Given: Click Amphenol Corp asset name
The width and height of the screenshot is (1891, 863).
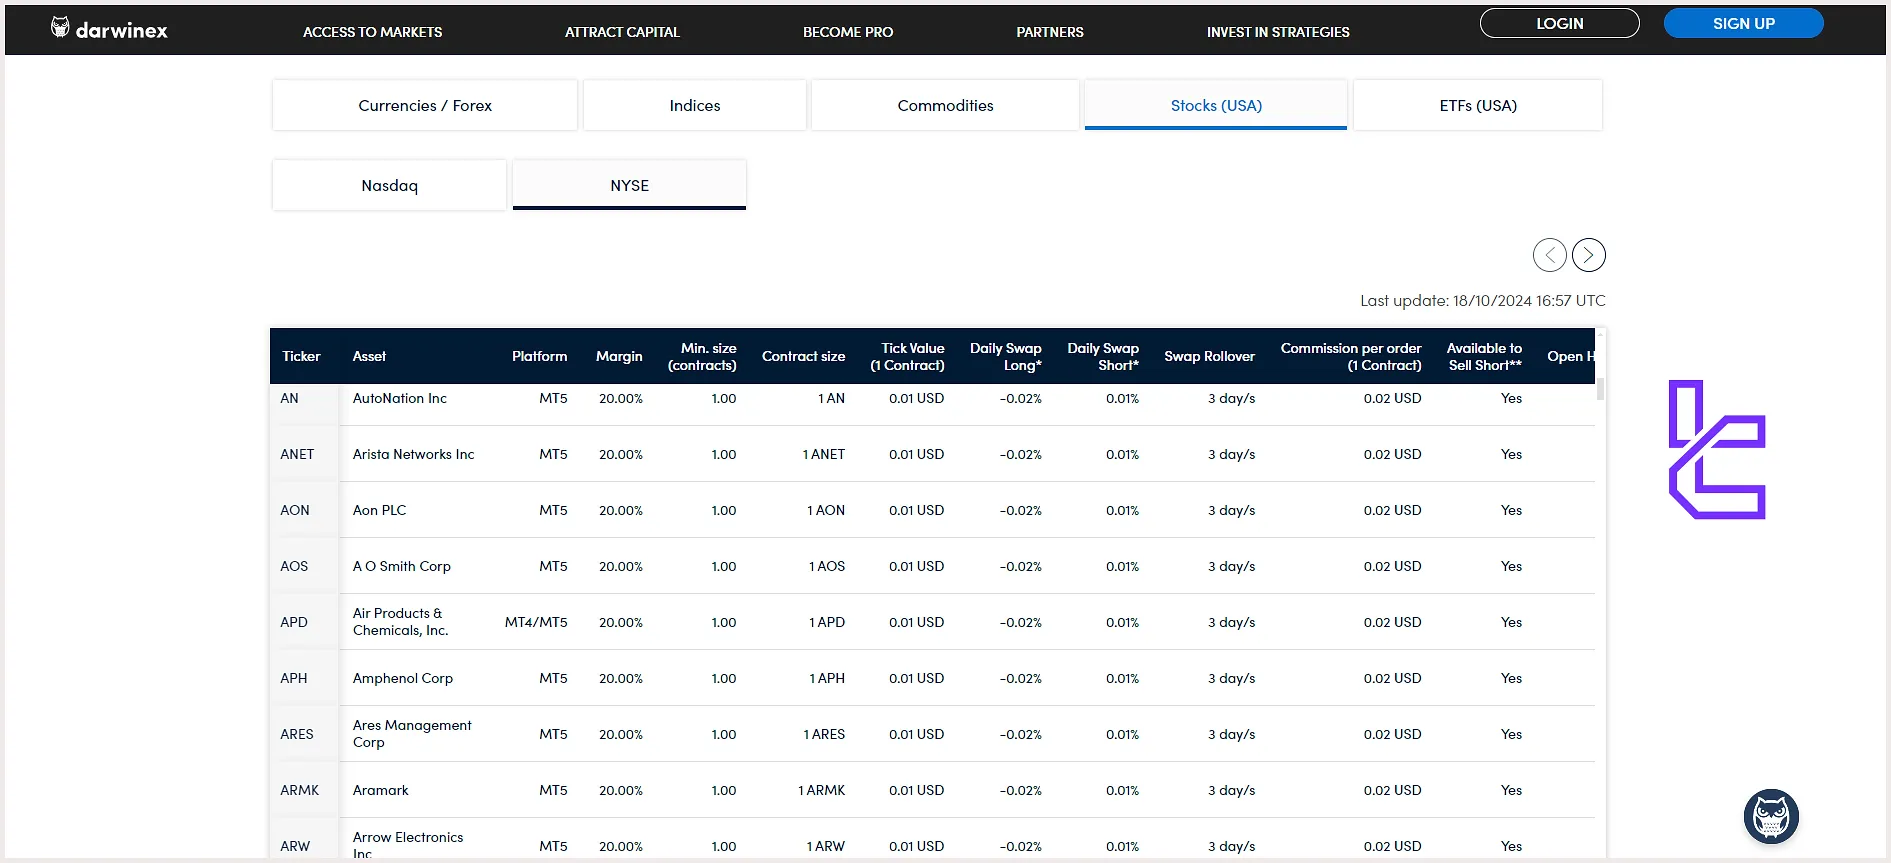Looking at the screenshot, I should click(402, 678).
